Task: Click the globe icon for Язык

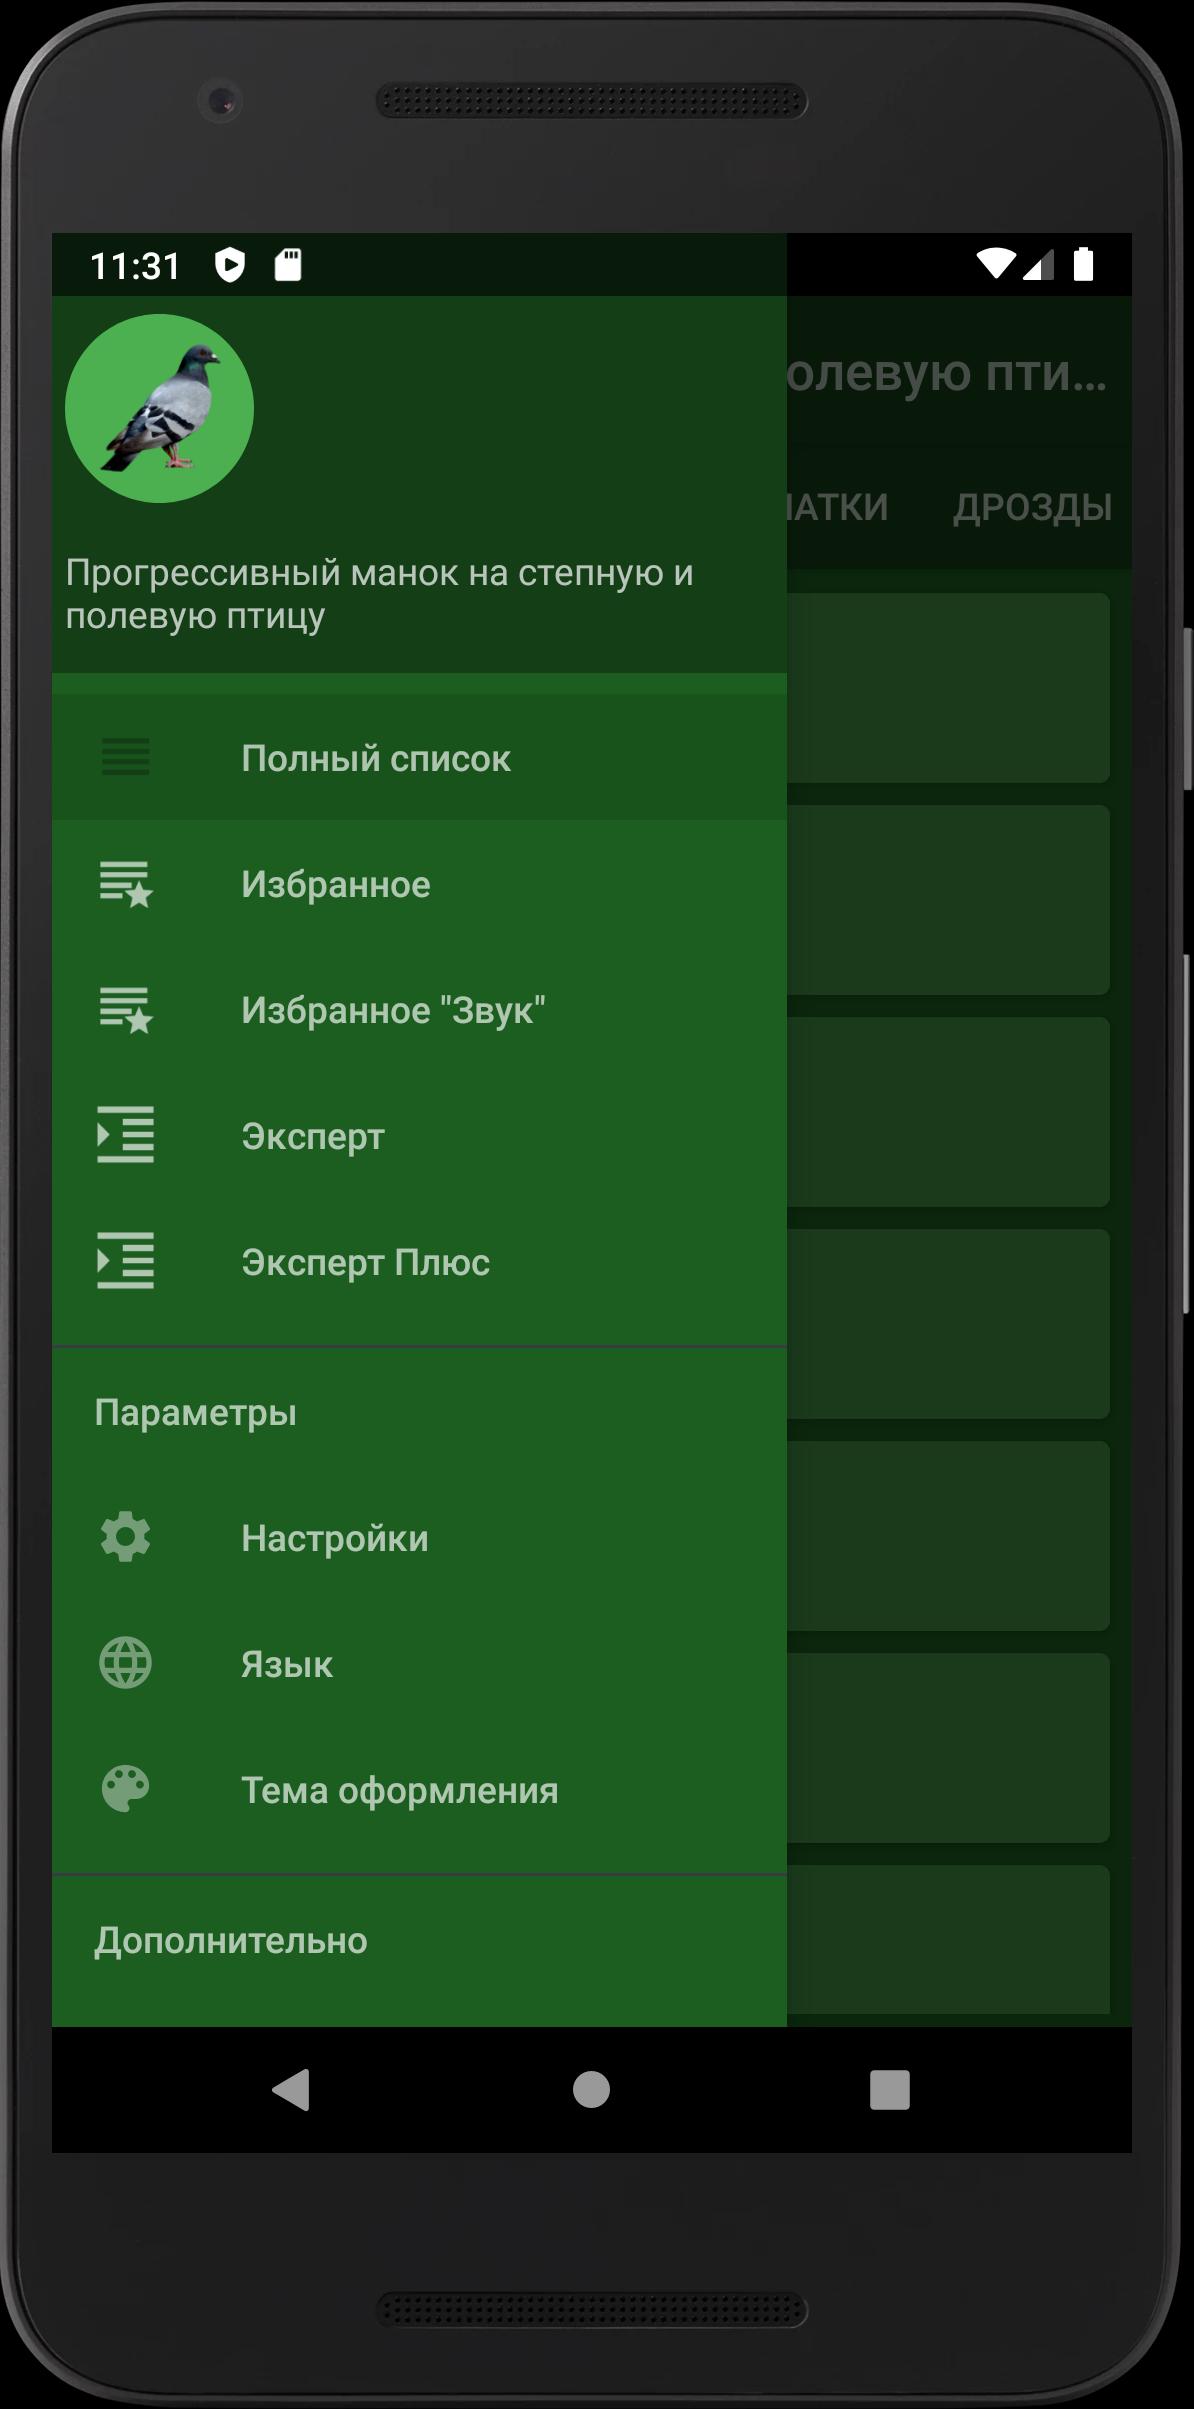Action: [126, 1663]
